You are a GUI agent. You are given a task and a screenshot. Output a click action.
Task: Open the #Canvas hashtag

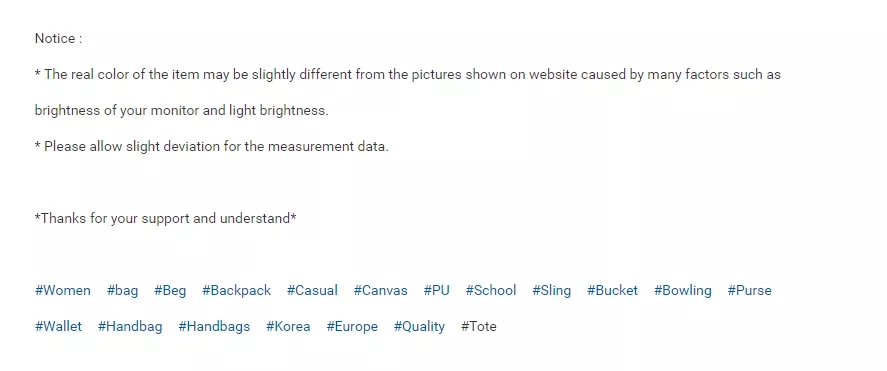pos(381,291)
